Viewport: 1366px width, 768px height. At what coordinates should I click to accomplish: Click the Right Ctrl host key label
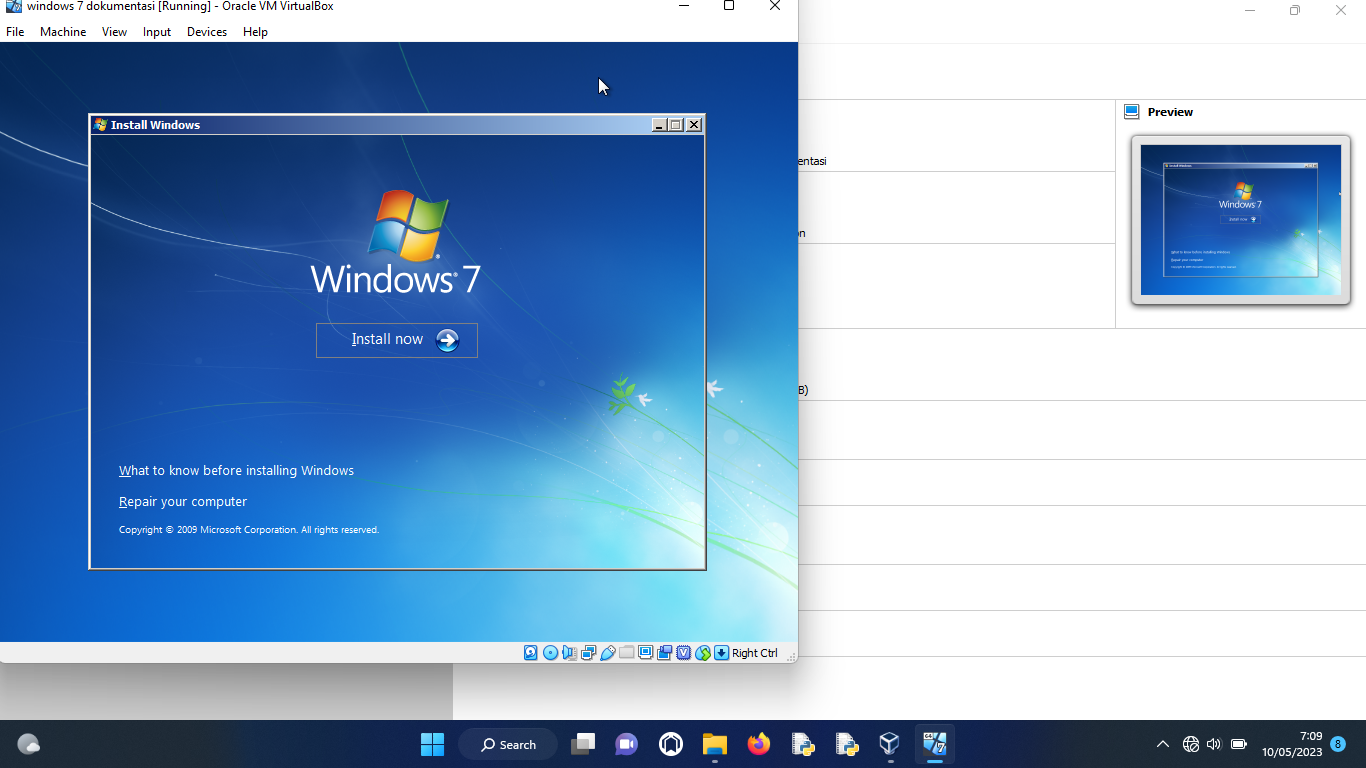[x=754, y=653]
